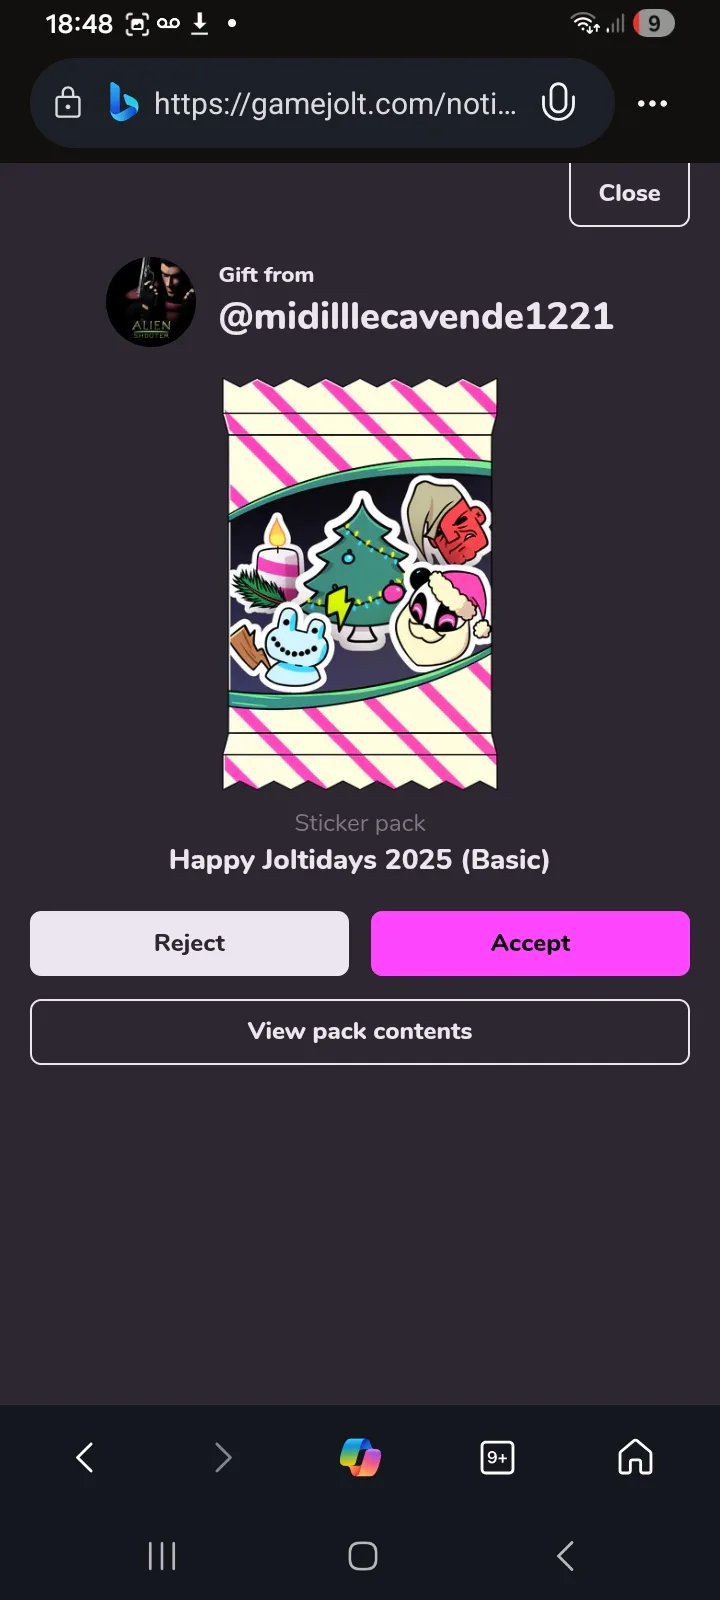The image size is (720, 1600).
Task: Tap the gamejolt.com URL address field
Action: click(x=335, y=103)
